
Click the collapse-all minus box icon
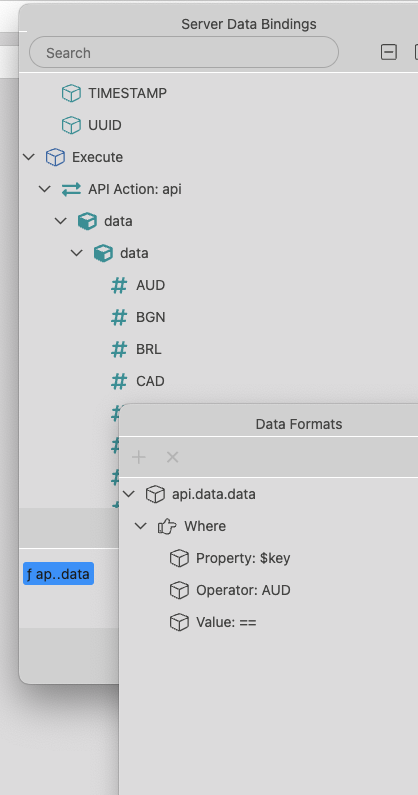tap(389, 52)
